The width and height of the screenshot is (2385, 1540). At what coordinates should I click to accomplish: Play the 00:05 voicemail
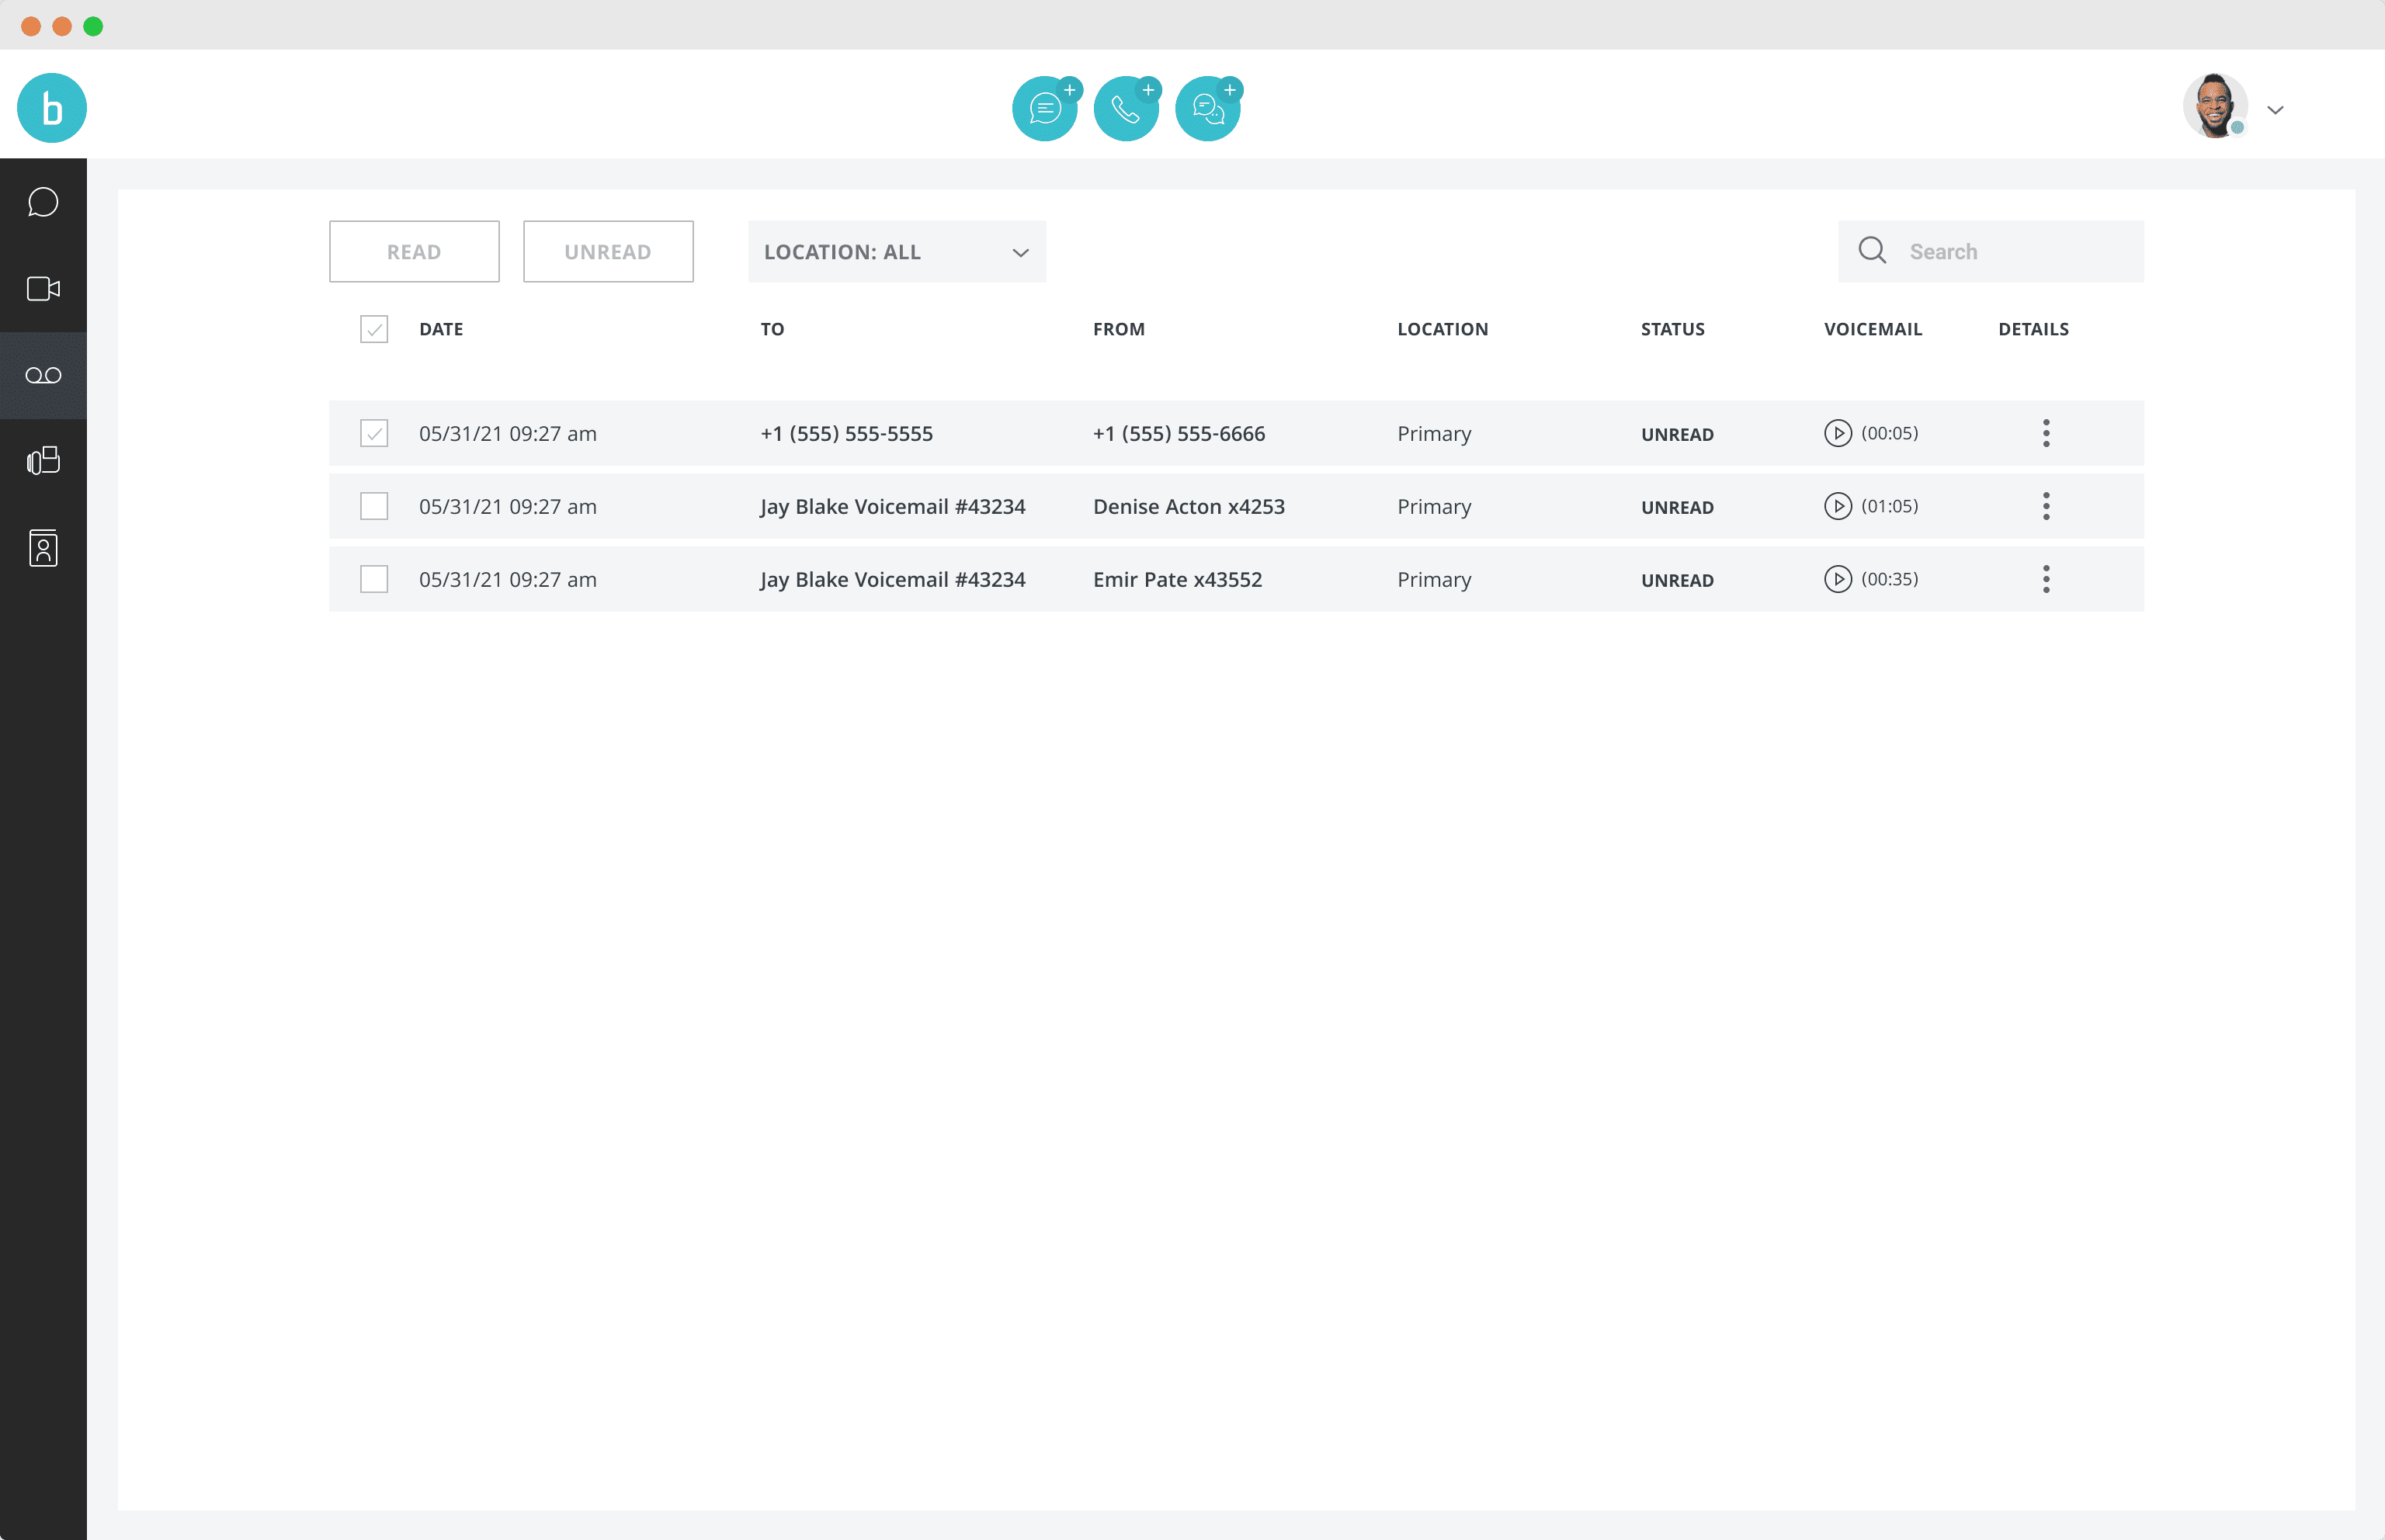tap(1837, 433)
